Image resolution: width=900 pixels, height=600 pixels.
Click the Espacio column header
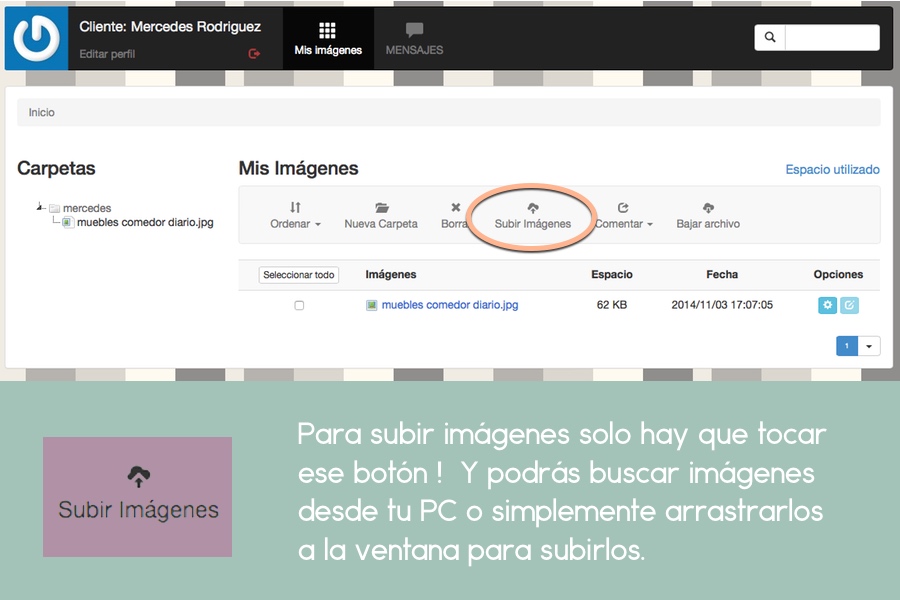pos(612,274)
